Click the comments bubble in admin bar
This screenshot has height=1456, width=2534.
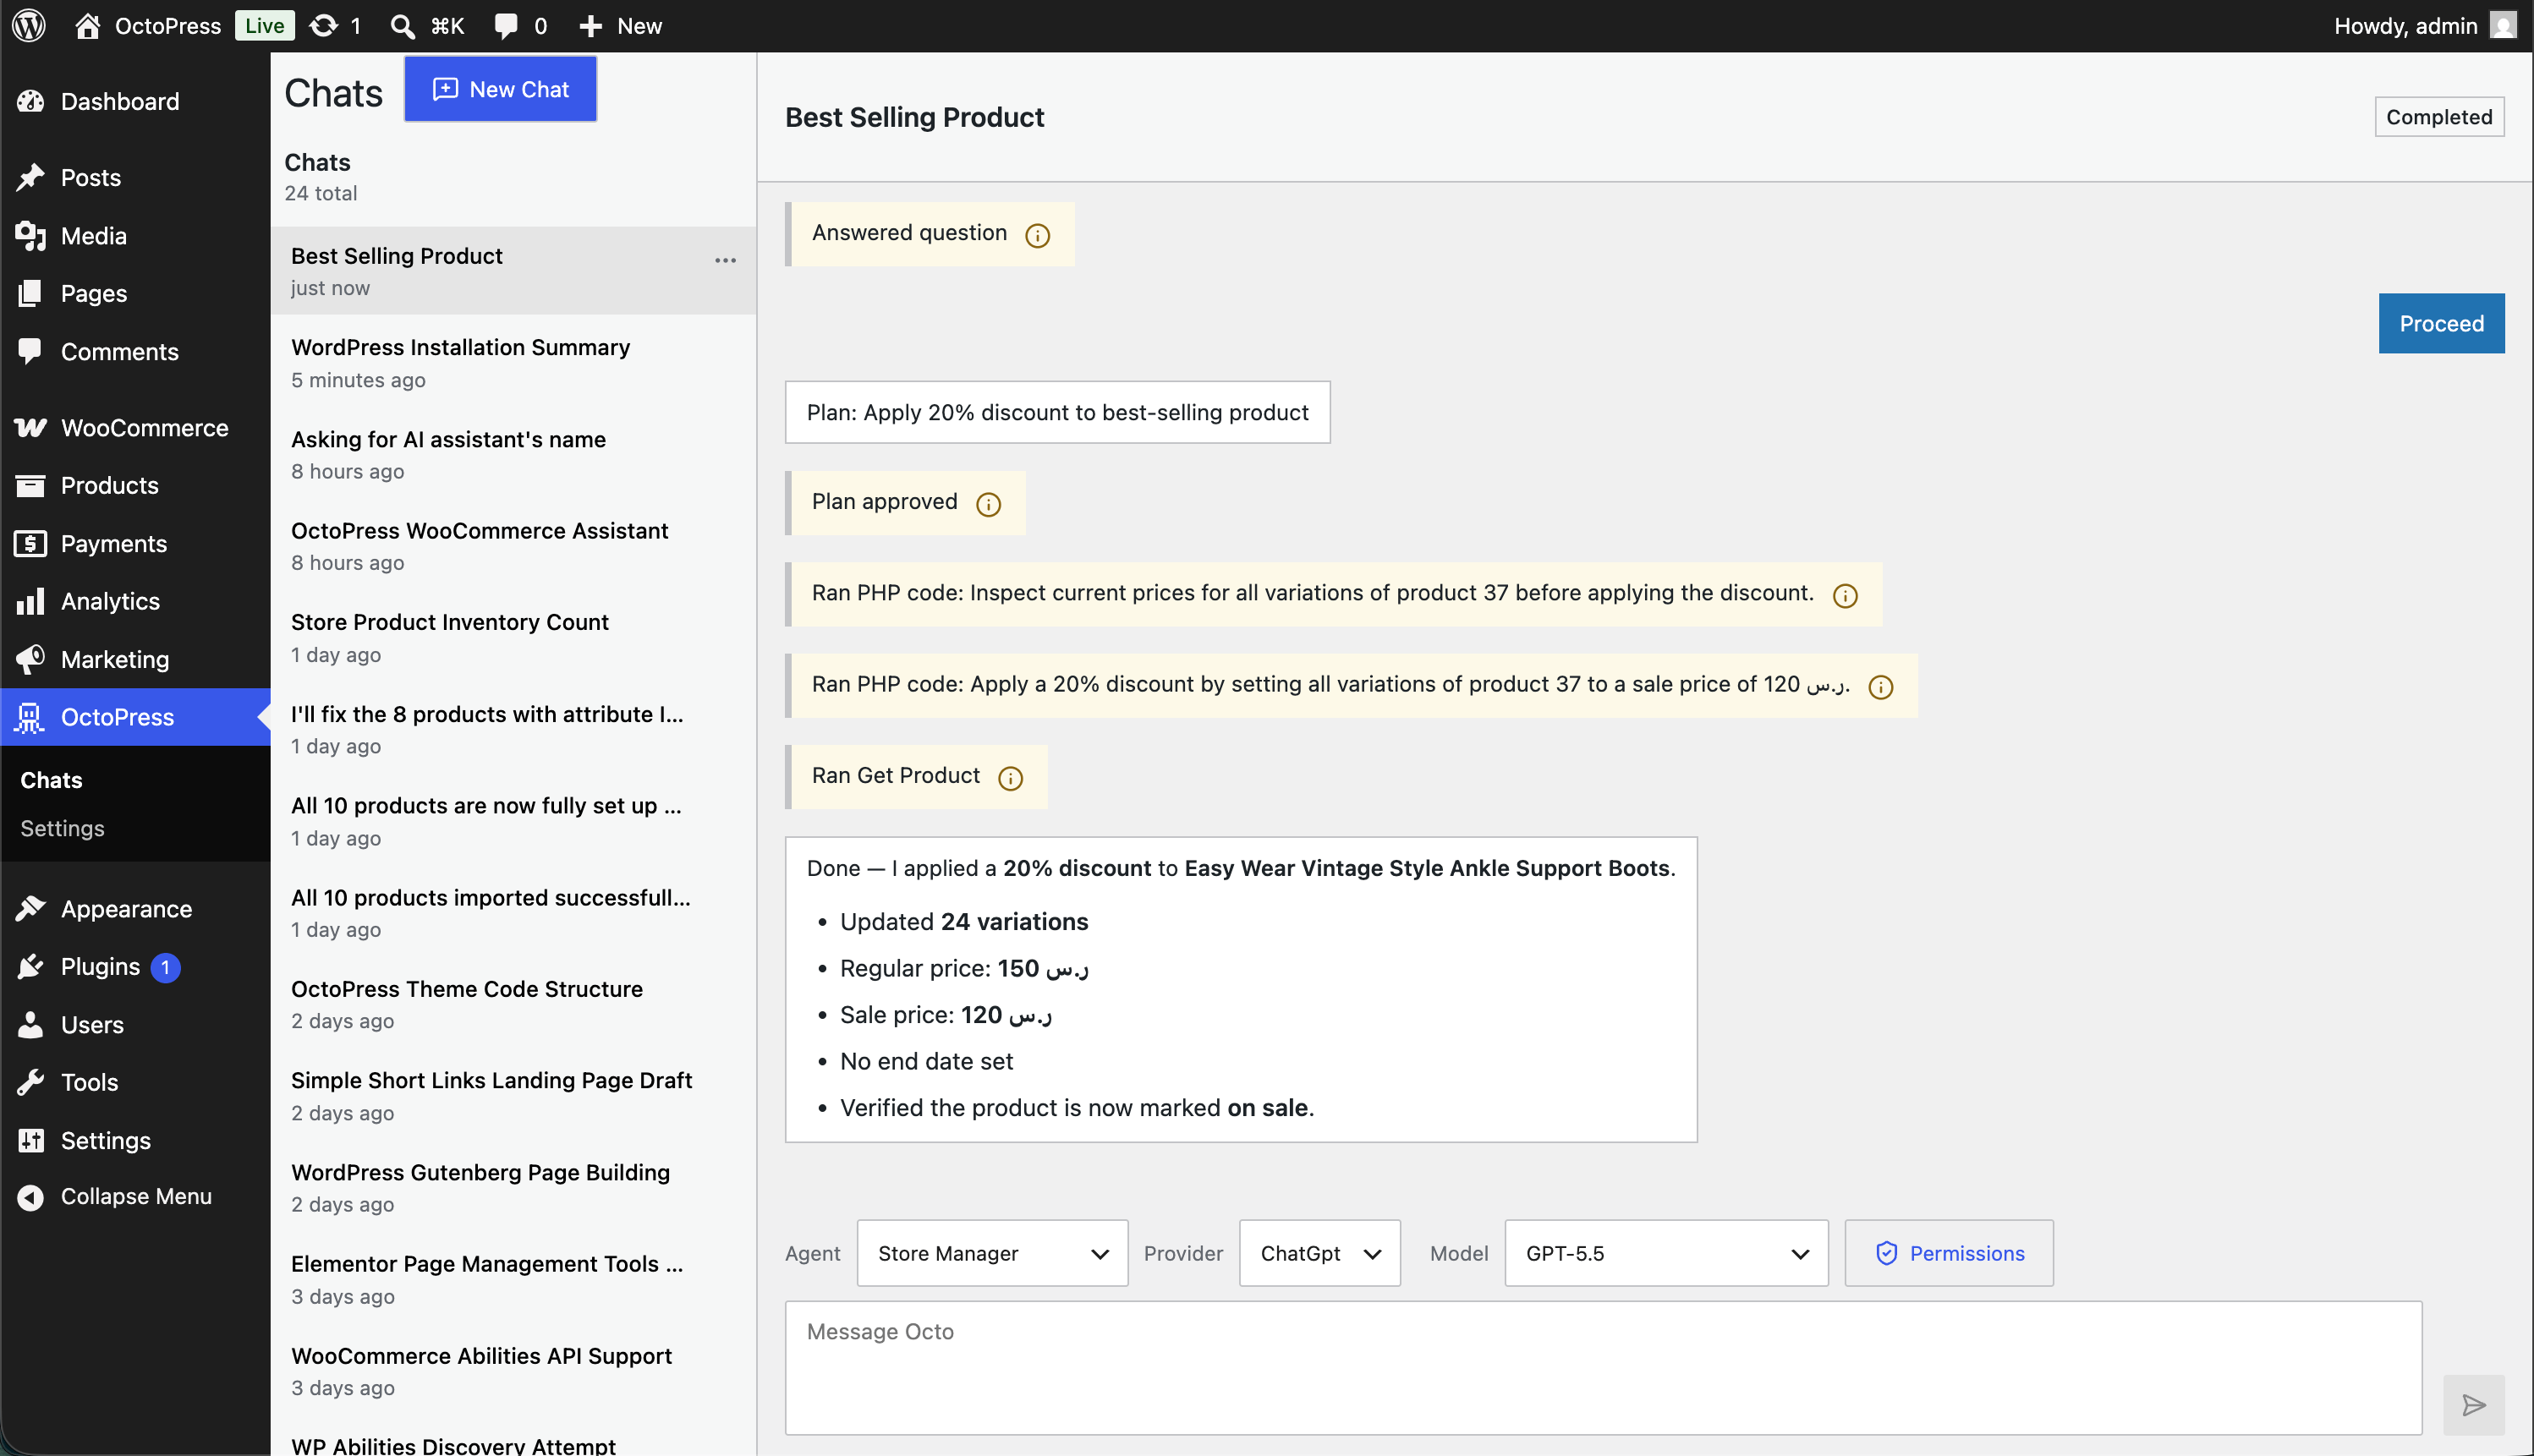(x=506, y=26)
